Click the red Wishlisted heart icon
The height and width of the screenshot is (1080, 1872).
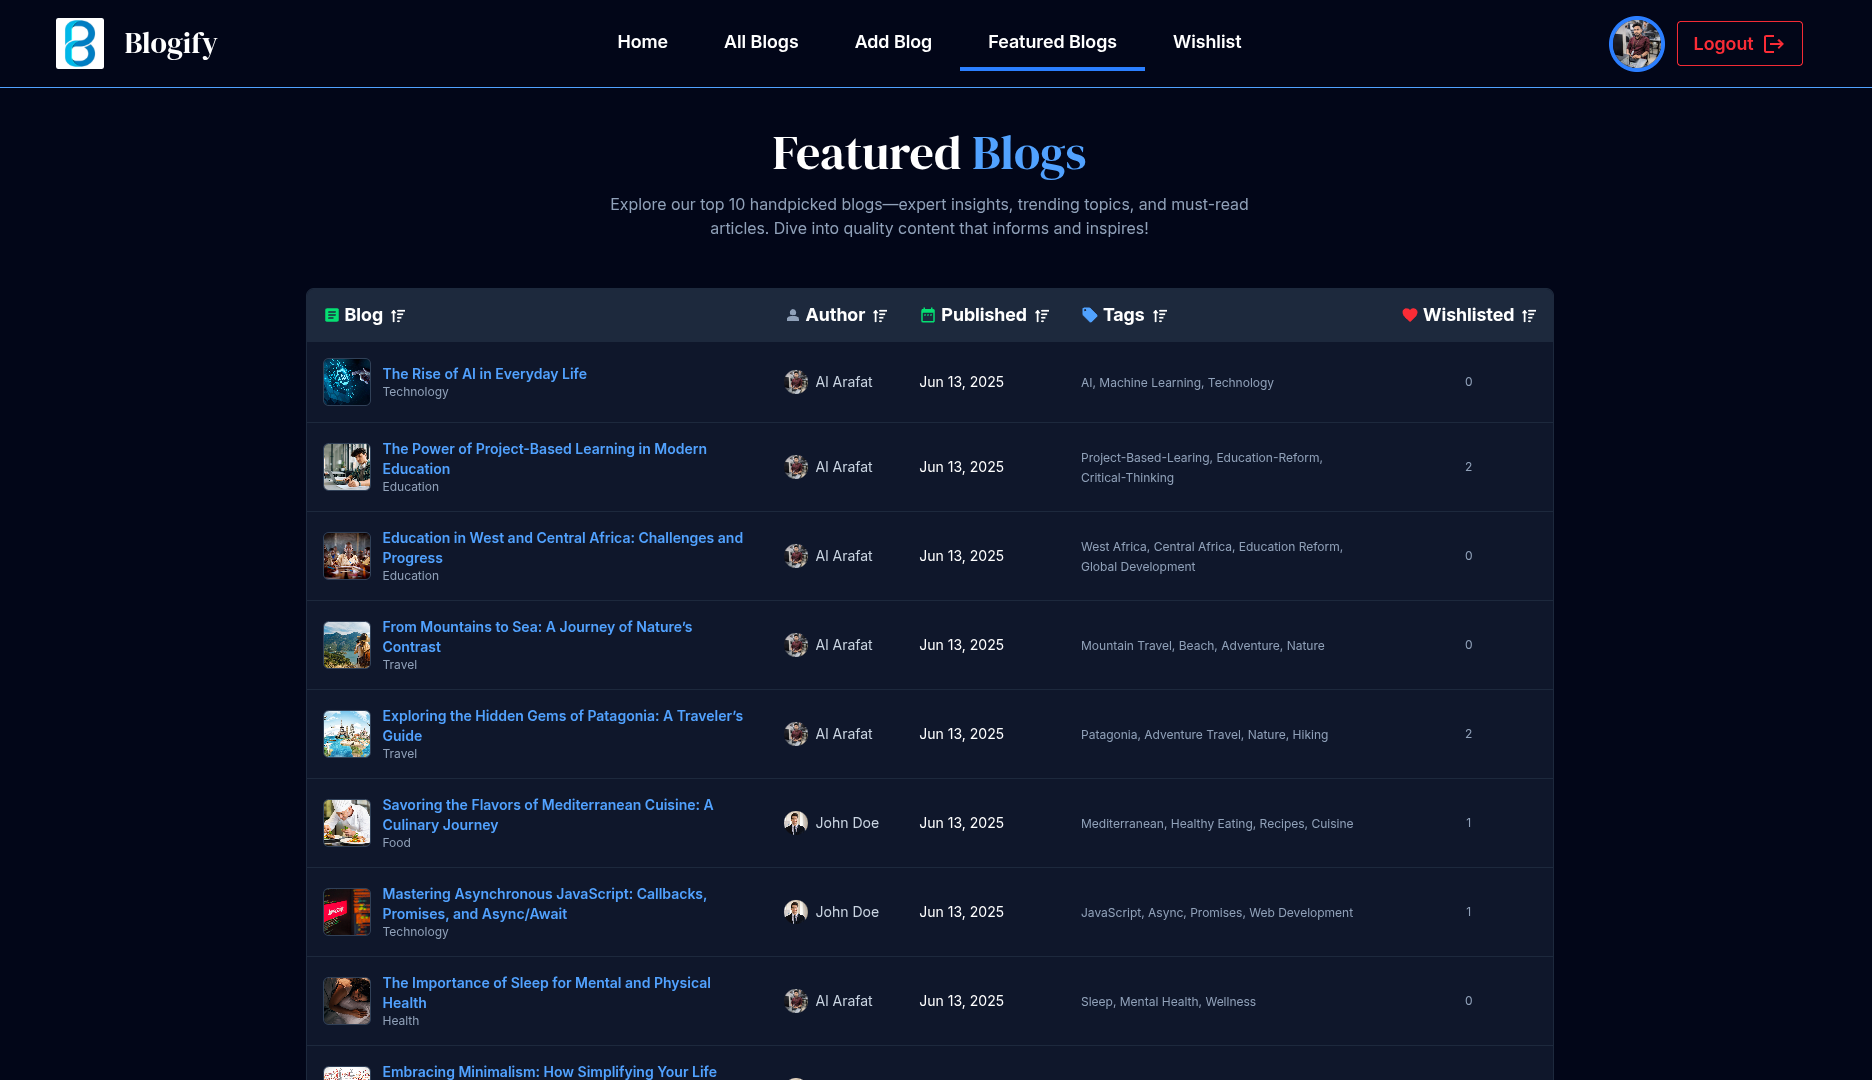[1410, 315]
